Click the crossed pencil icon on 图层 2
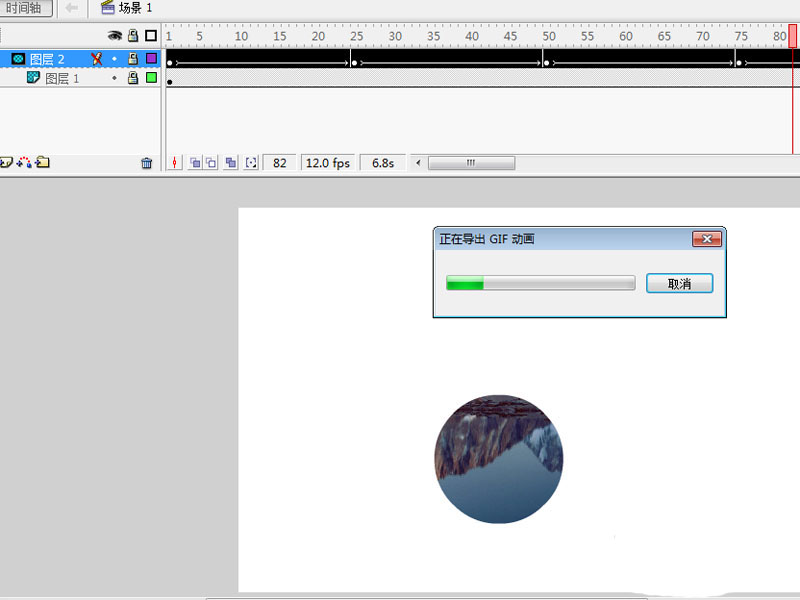The image size is (800, 600). point(96,59)
